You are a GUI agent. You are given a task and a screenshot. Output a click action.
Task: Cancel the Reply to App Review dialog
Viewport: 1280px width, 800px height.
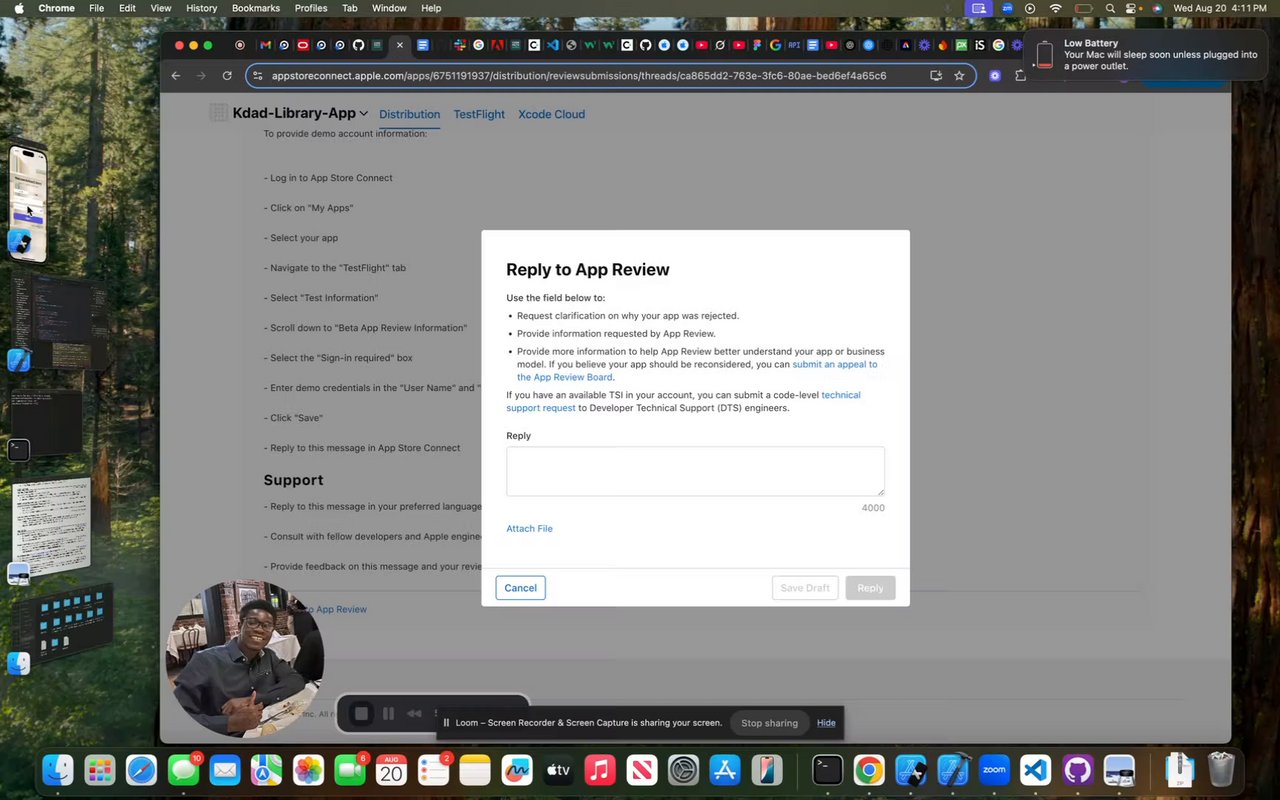tap(520, 588)
